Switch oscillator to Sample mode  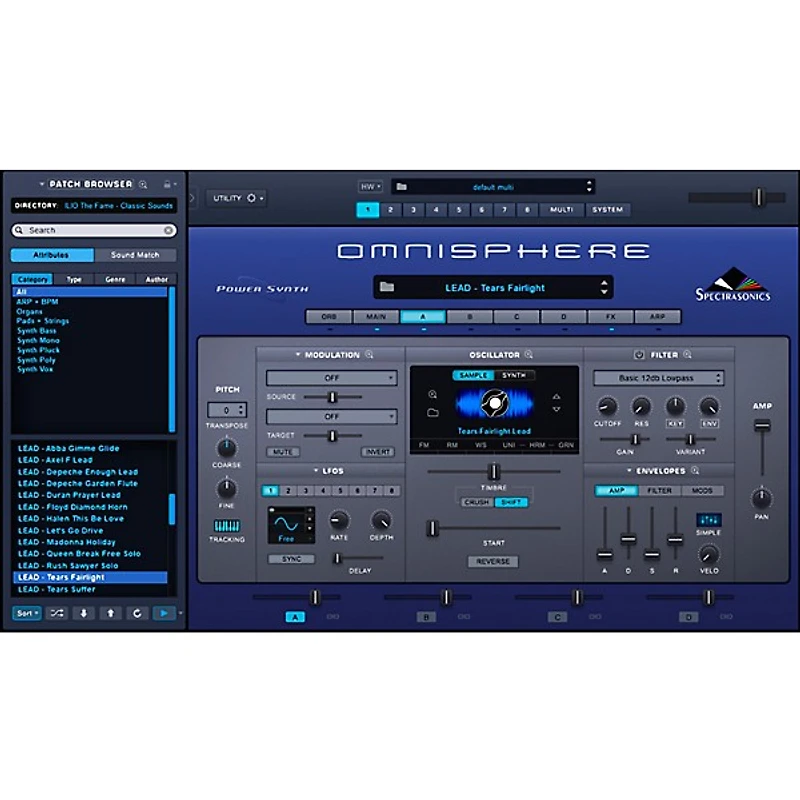[x=473, y=376]
